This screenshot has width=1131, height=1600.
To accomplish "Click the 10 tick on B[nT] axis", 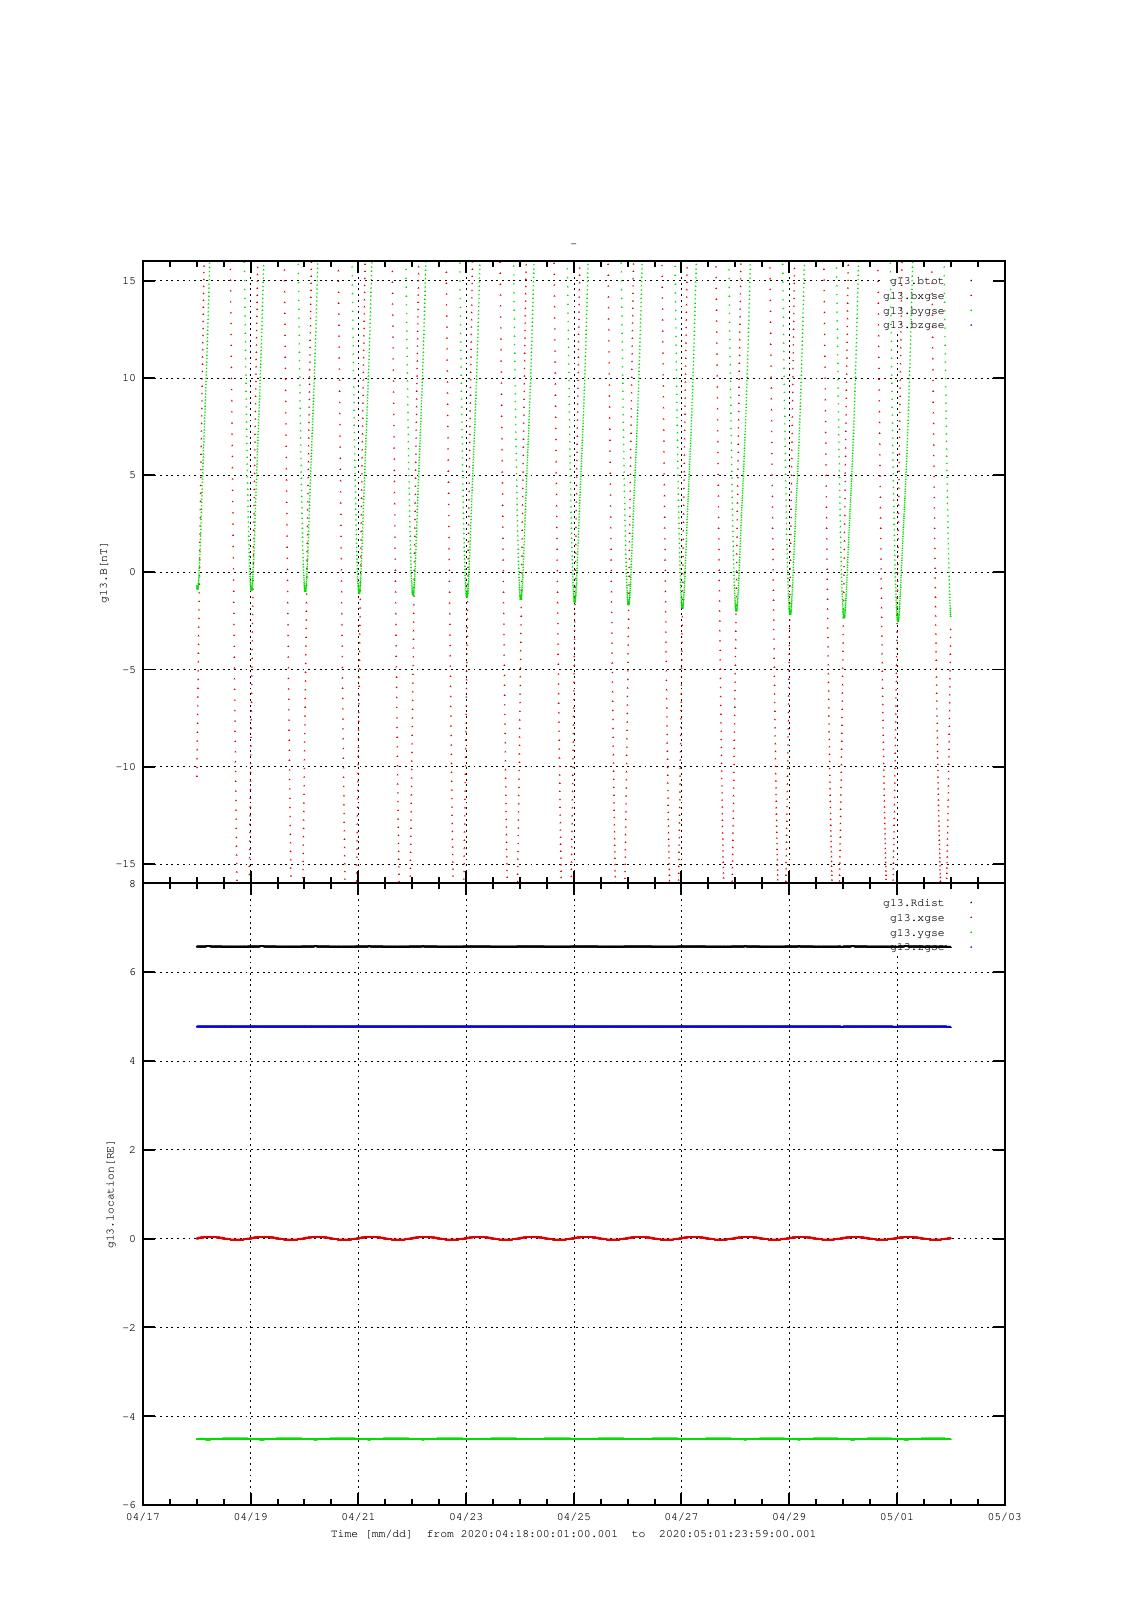I will coord(130,378).
